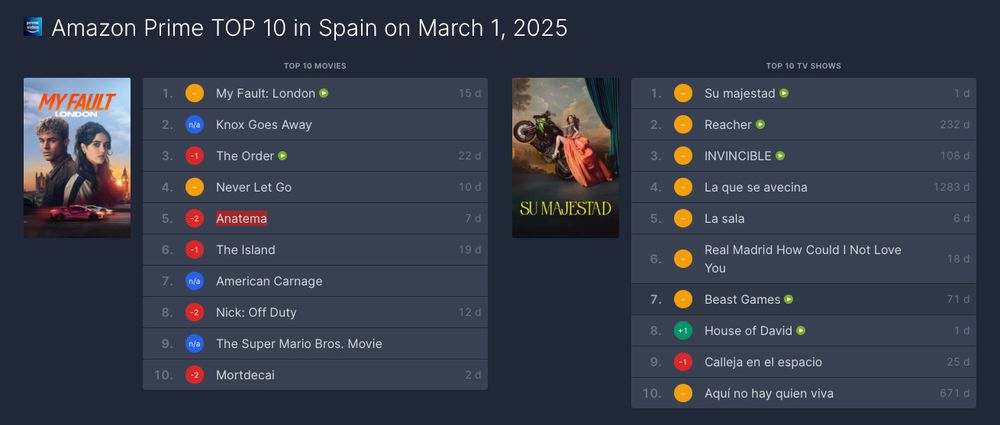
Task: Click green play icon beside House of David
Action: tap(801, 331)
